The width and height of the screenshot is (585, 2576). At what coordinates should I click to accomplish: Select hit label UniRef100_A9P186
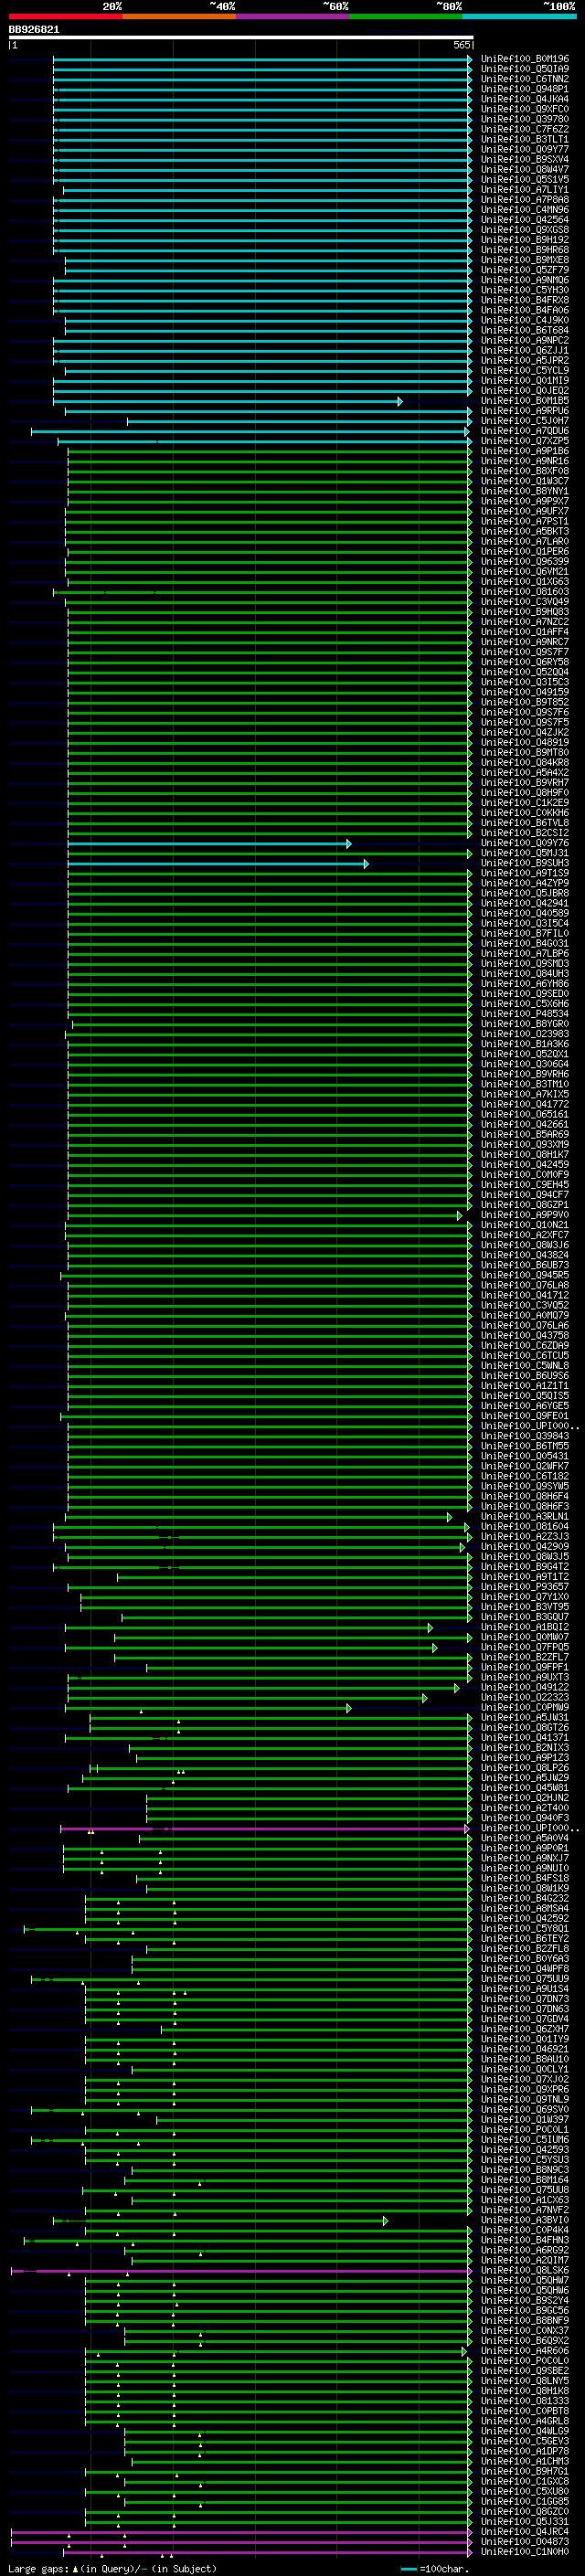pyautogui.click(x=525, y=451)
